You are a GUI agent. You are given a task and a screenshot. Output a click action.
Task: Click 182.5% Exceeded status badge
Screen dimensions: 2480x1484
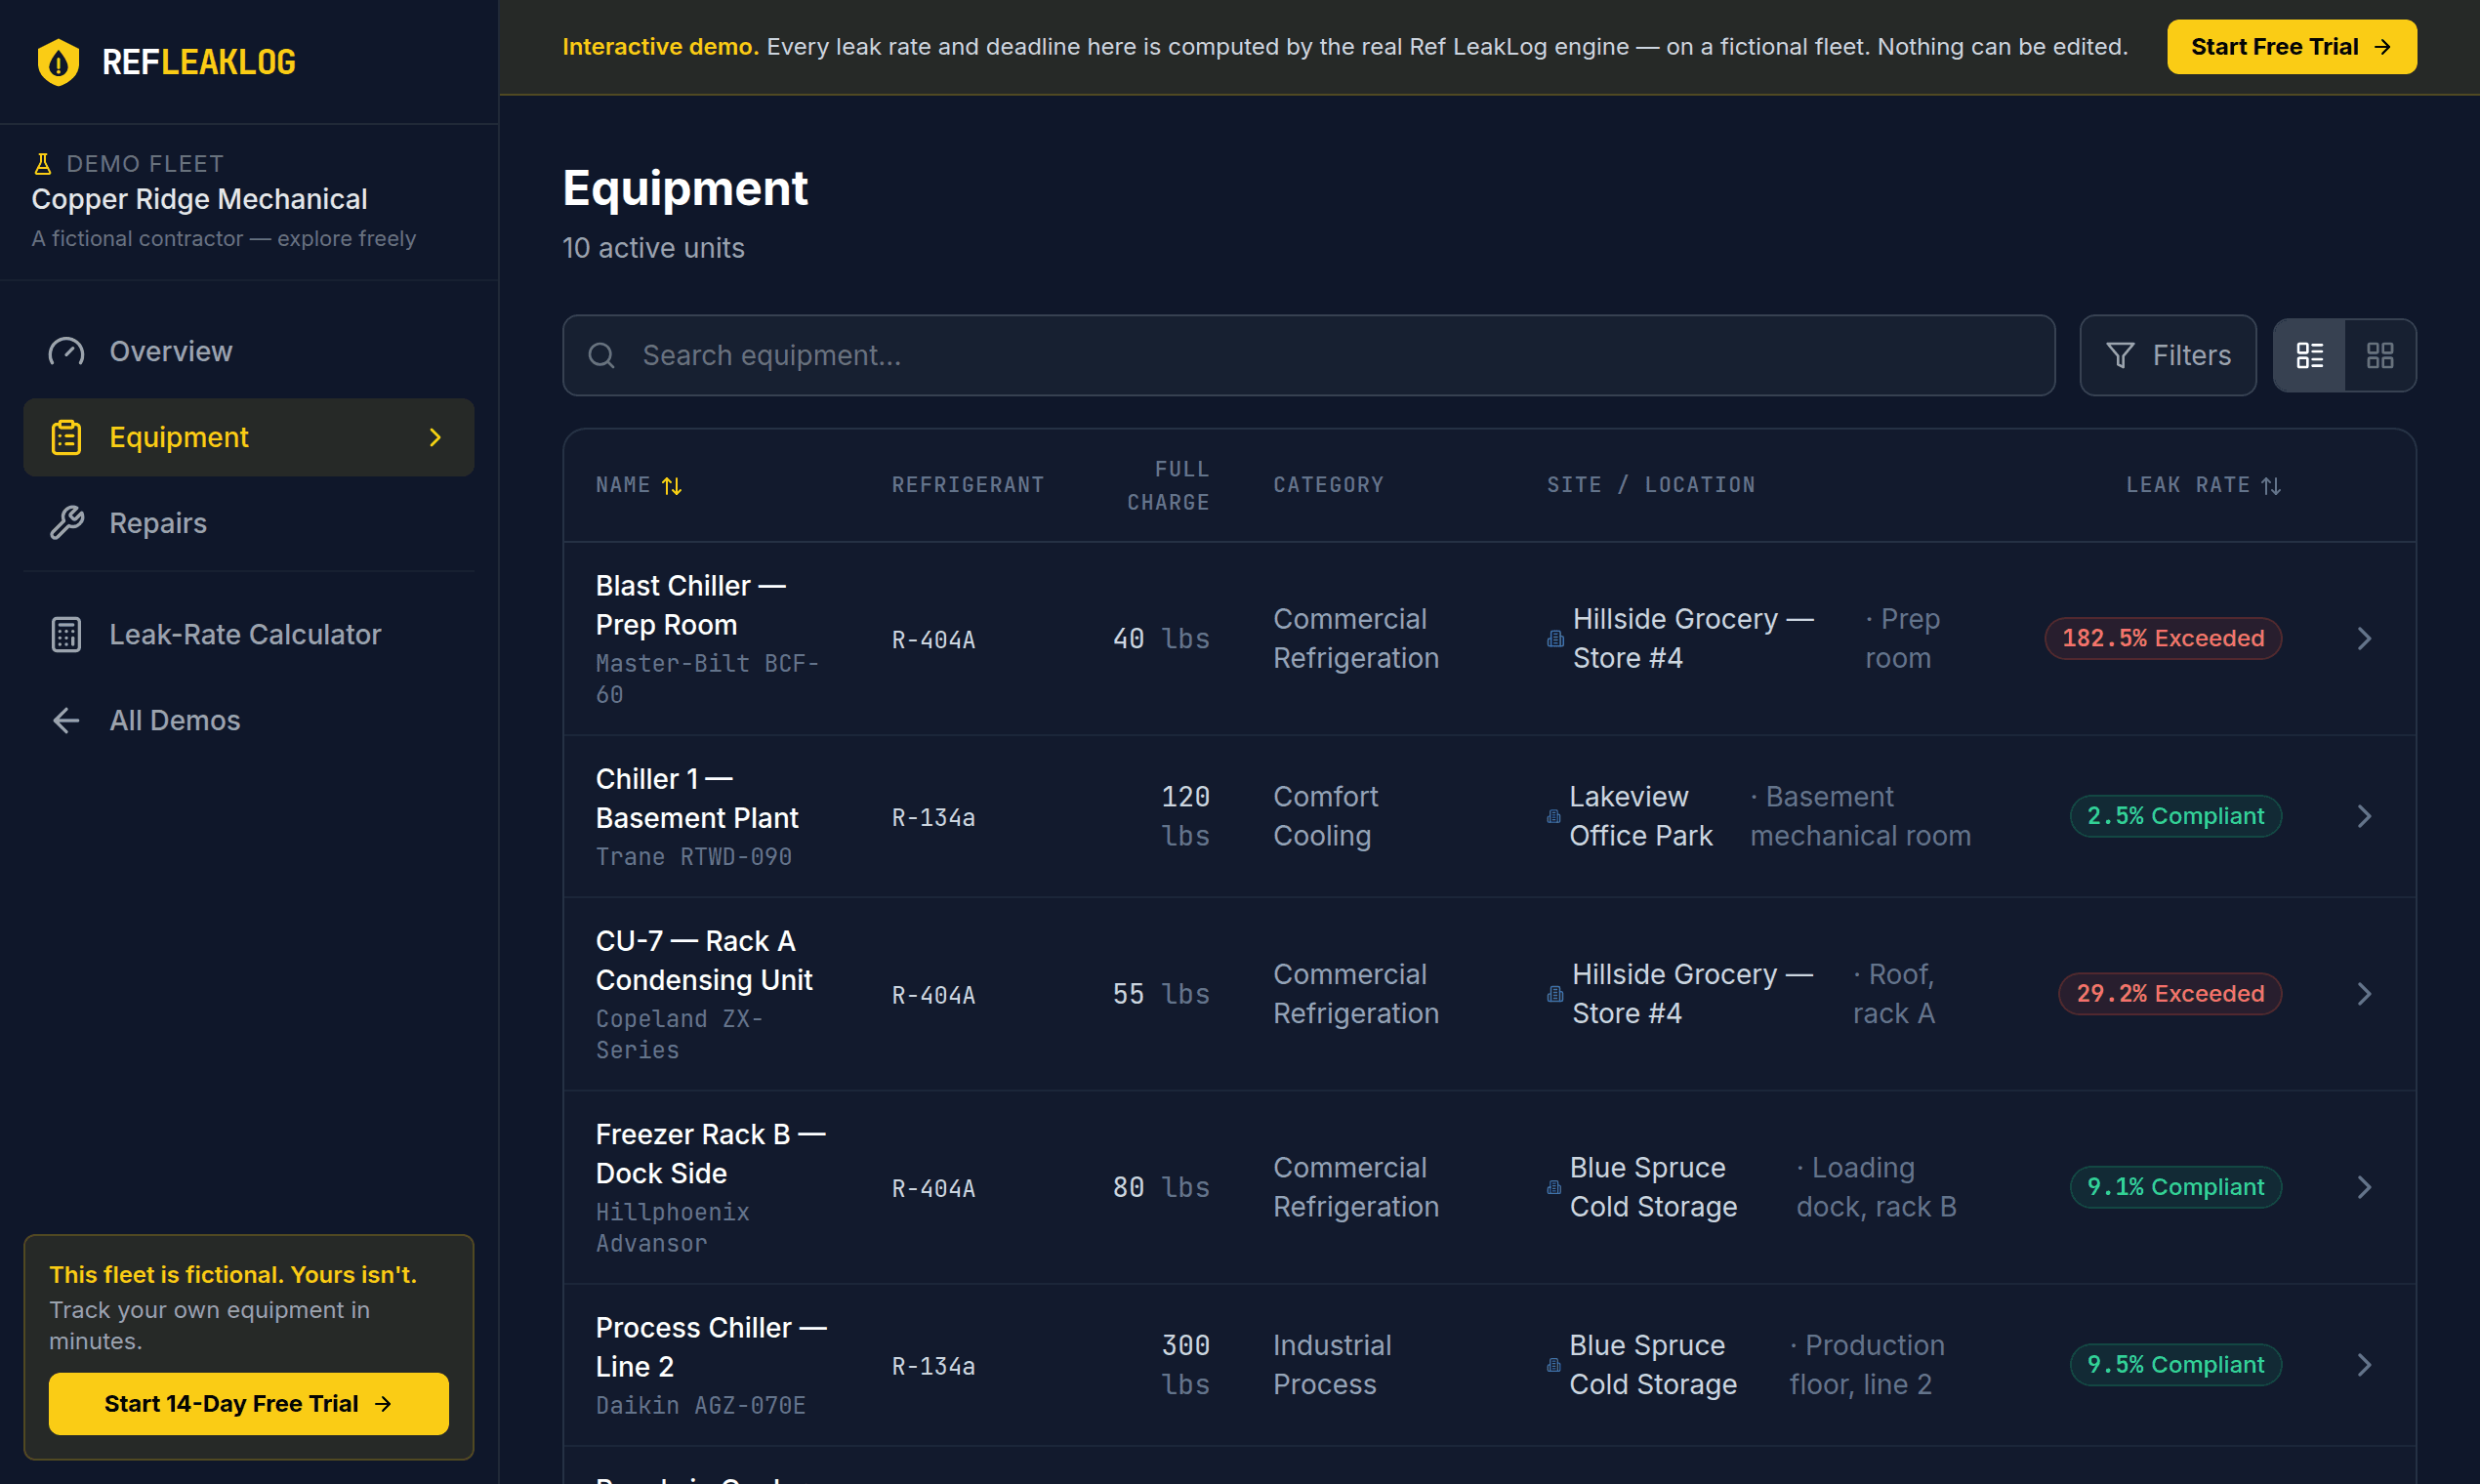tap(2163, 638)
